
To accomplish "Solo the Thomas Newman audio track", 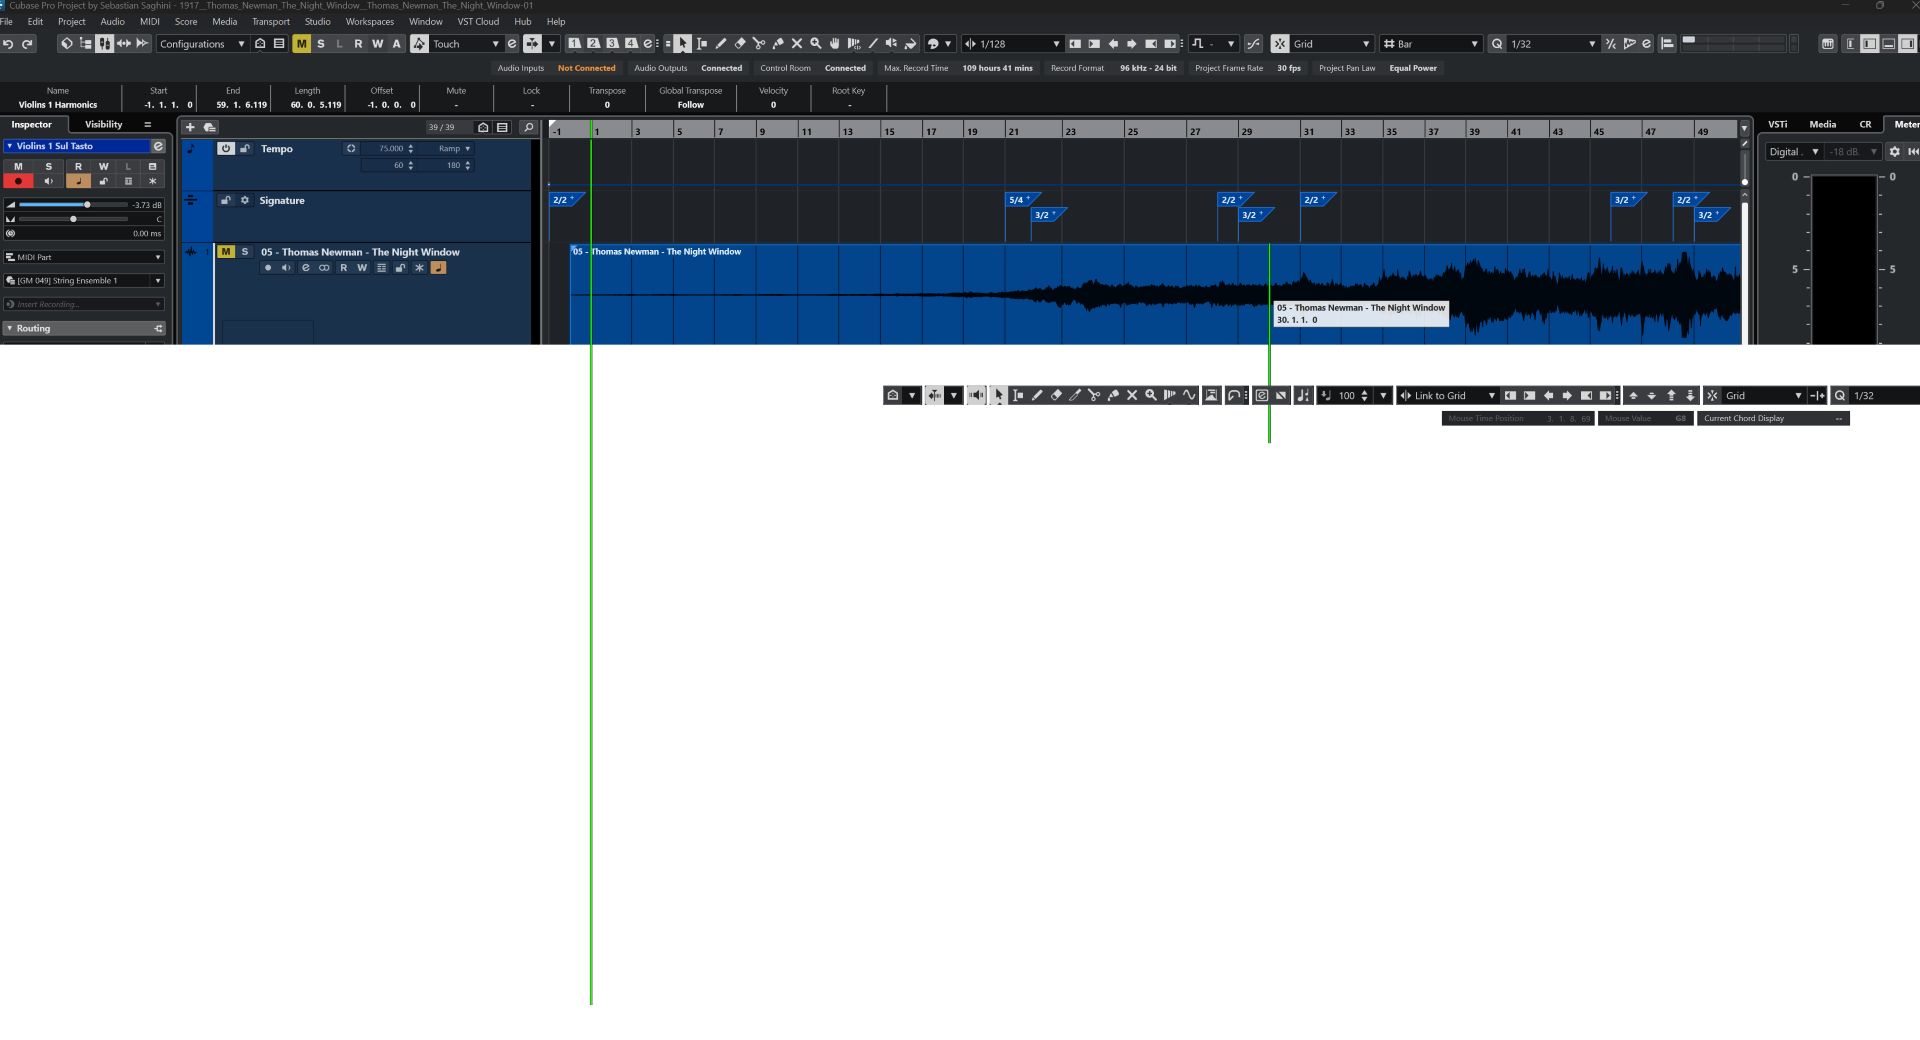I will coord(245,252).
